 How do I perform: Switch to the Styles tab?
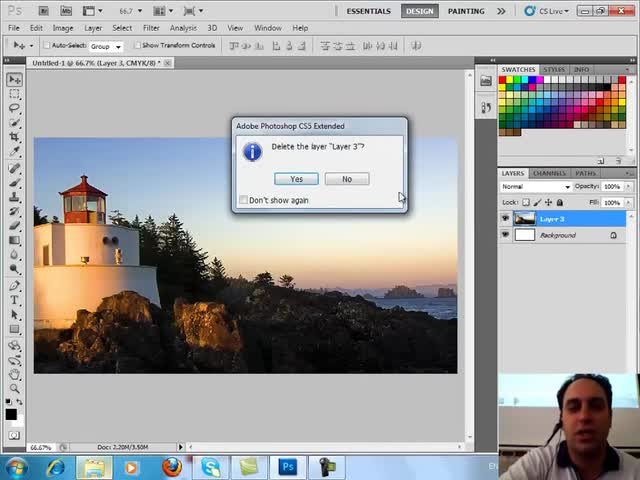point(554,69)
